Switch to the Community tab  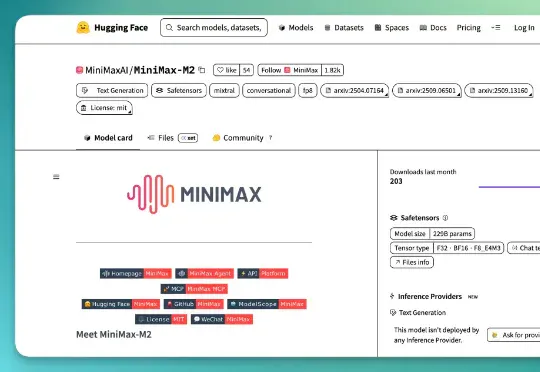click(x=242, y=138)
